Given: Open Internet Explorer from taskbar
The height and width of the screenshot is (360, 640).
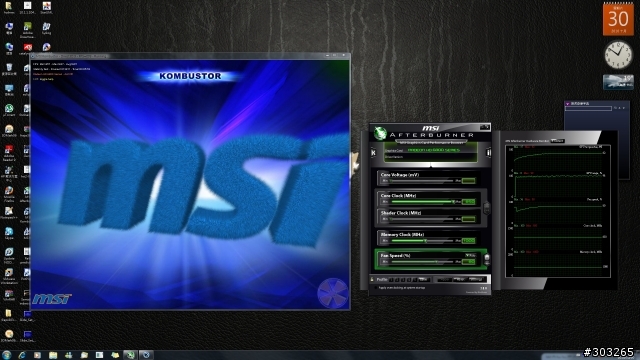Looking at the screenshot, I should point(22,355).
